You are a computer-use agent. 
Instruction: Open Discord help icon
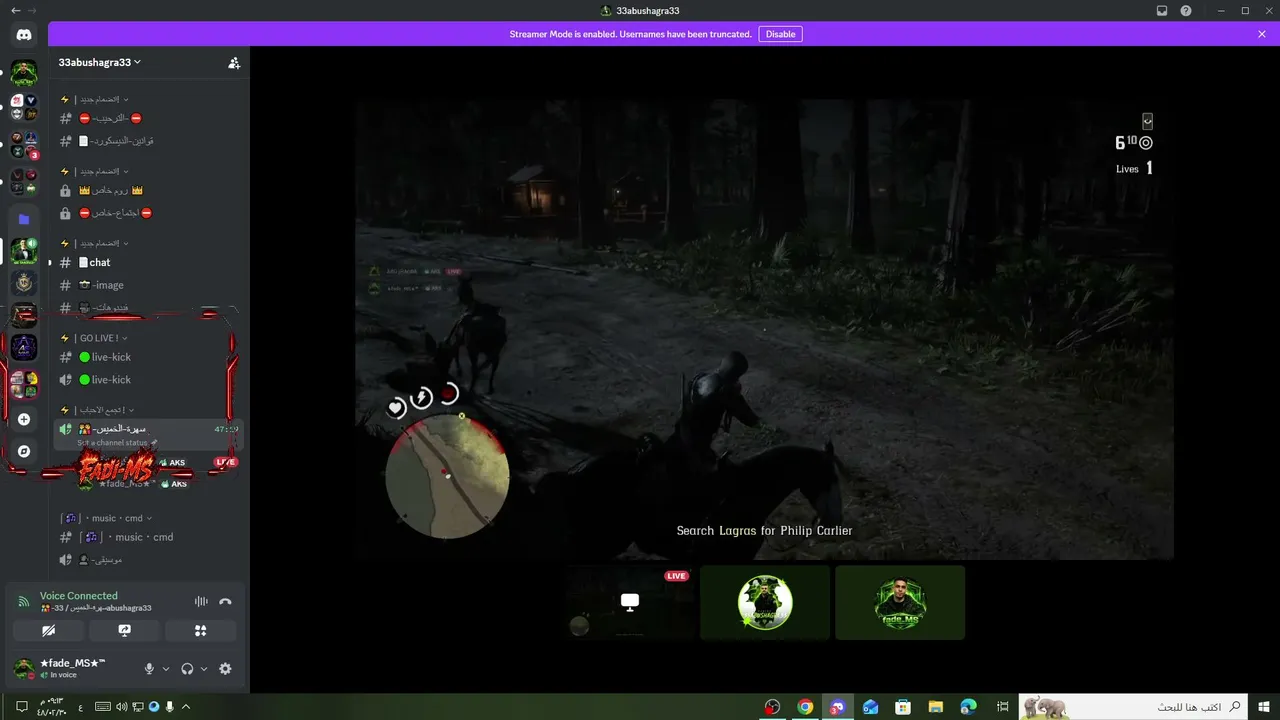pos(1186,10)
